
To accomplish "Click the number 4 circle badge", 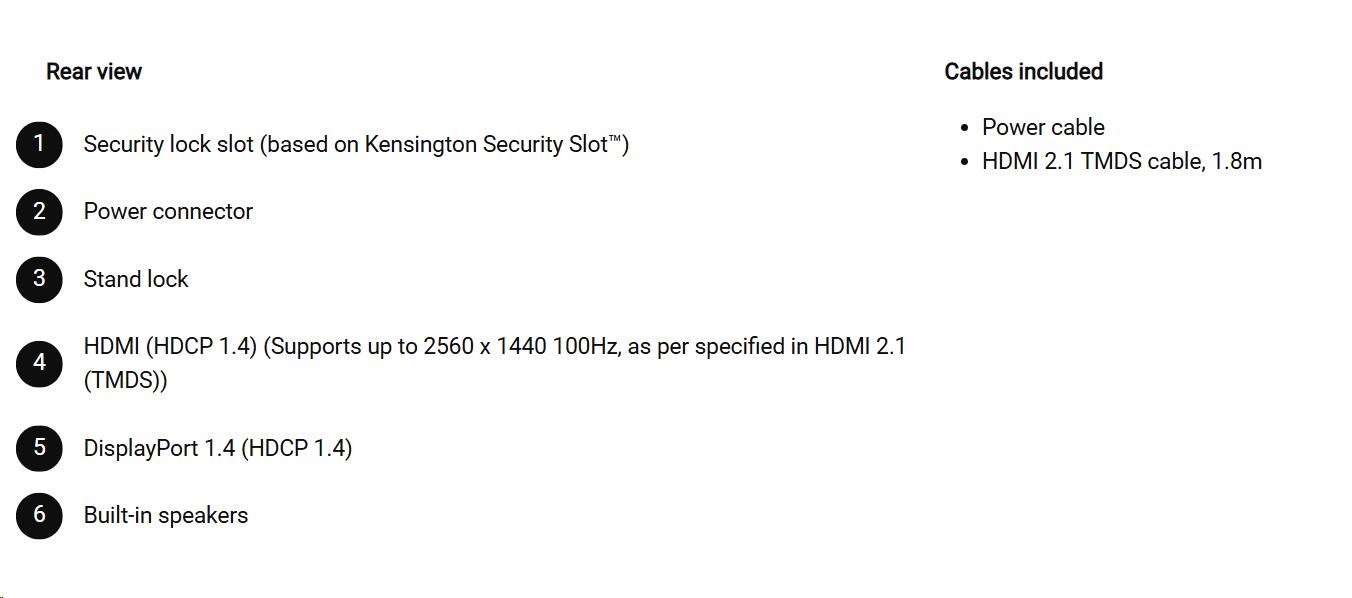I will click(39, 363).
